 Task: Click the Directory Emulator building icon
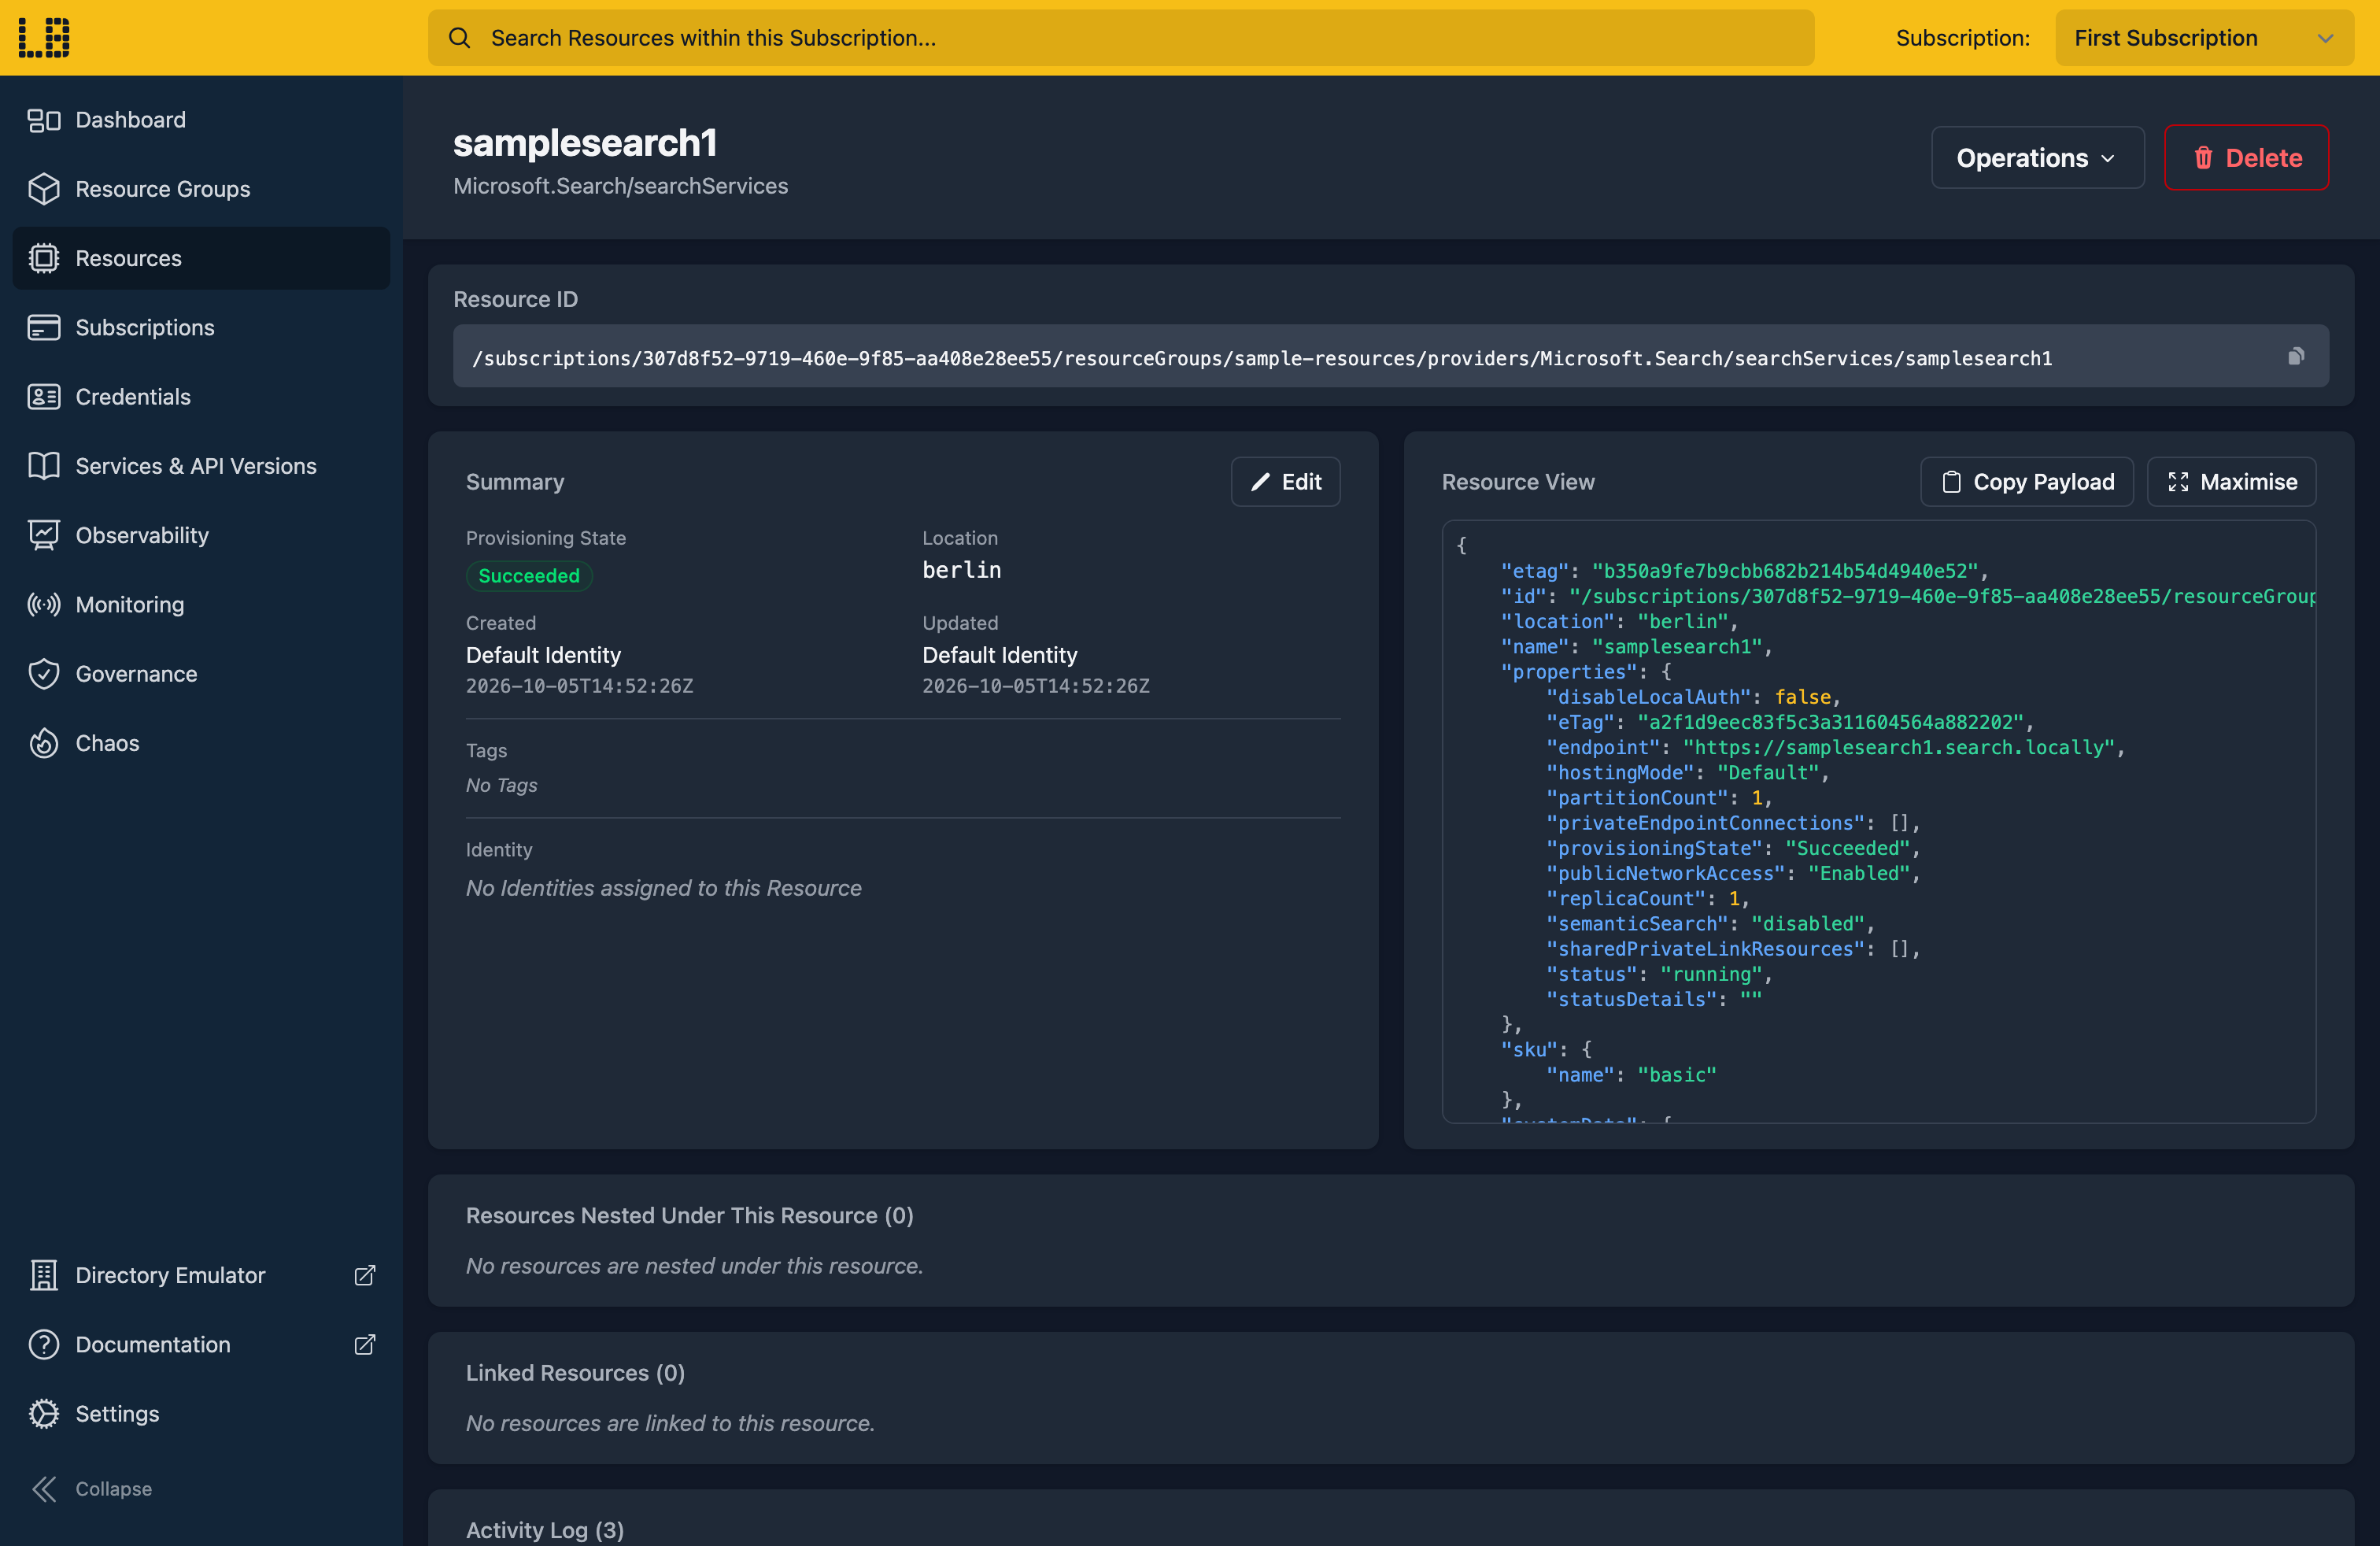[x=44, y=1275]
